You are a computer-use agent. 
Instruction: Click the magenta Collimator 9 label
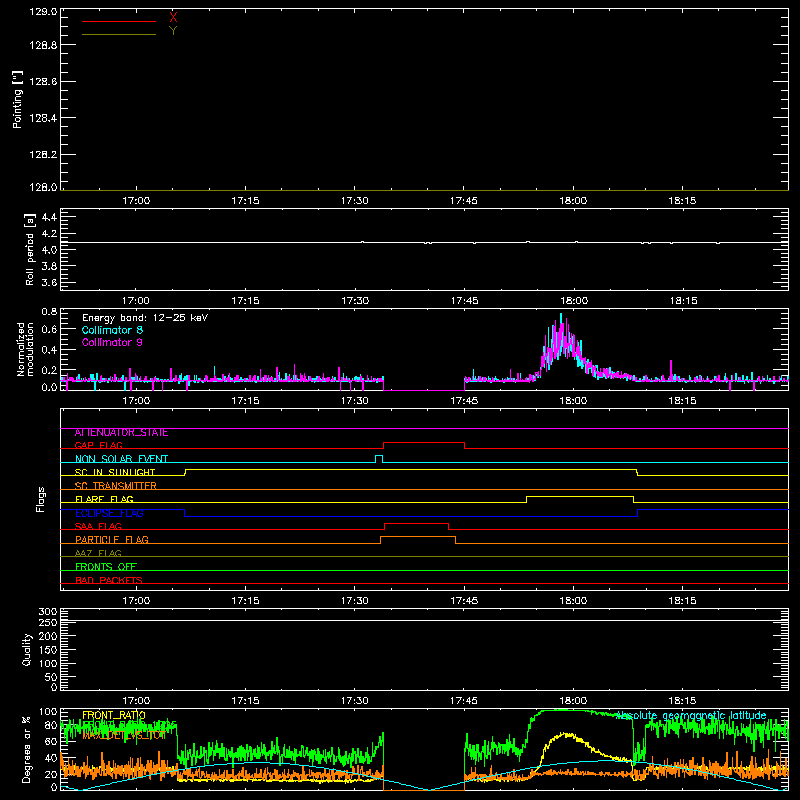coord(112,342)
